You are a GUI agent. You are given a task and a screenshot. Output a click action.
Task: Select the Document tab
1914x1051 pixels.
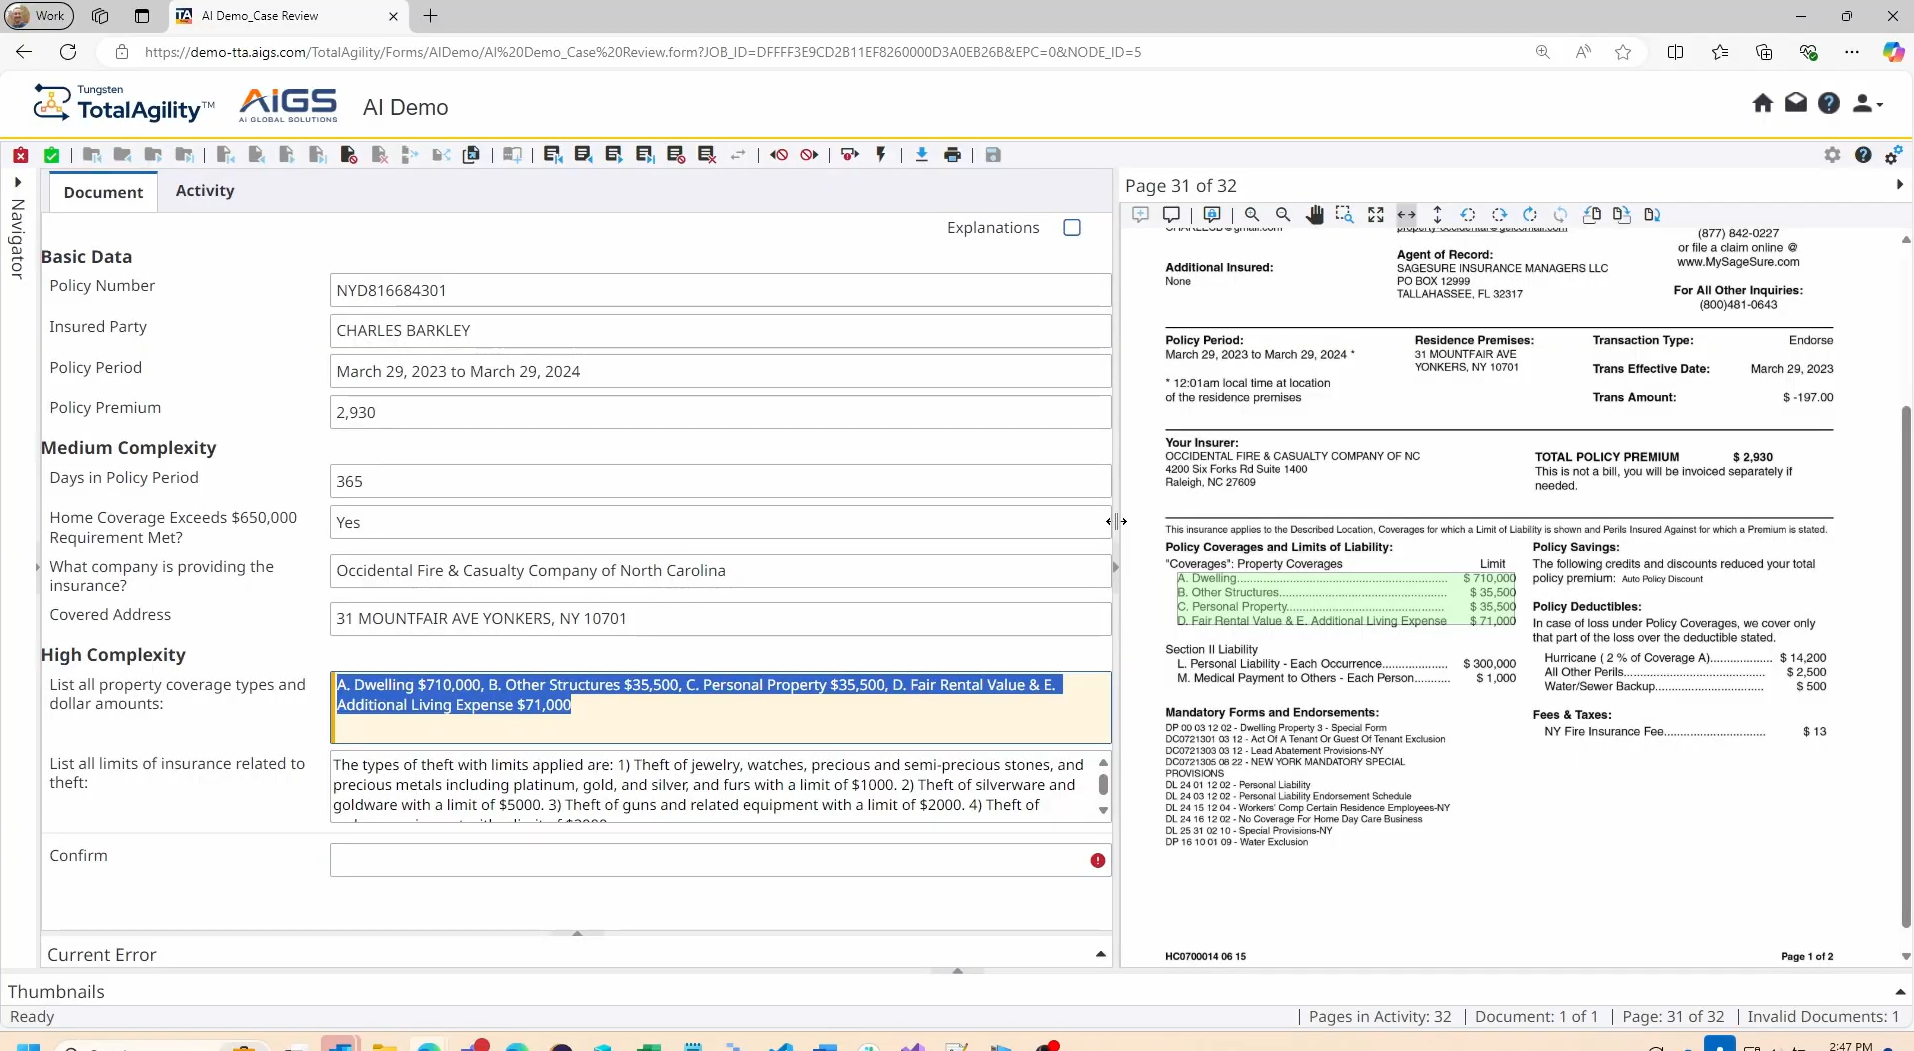(103, 192)
